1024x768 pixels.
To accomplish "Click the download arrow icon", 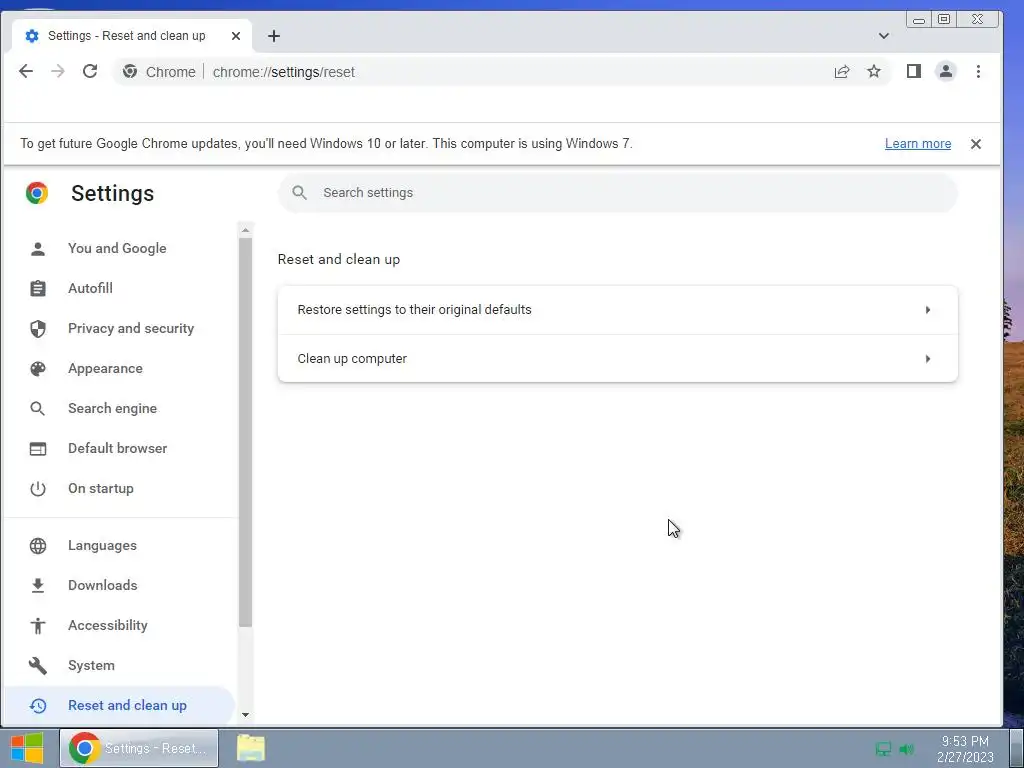I will [x=38, y=585].
